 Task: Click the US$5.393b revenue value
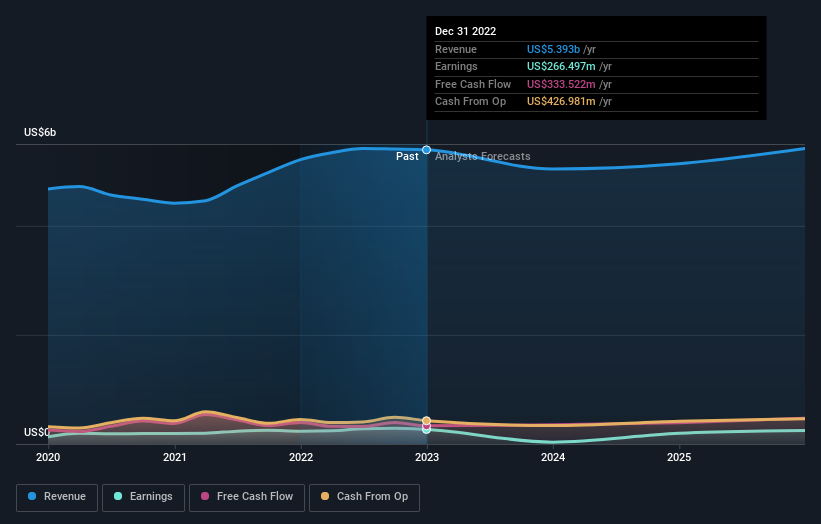tap(553, 49)
